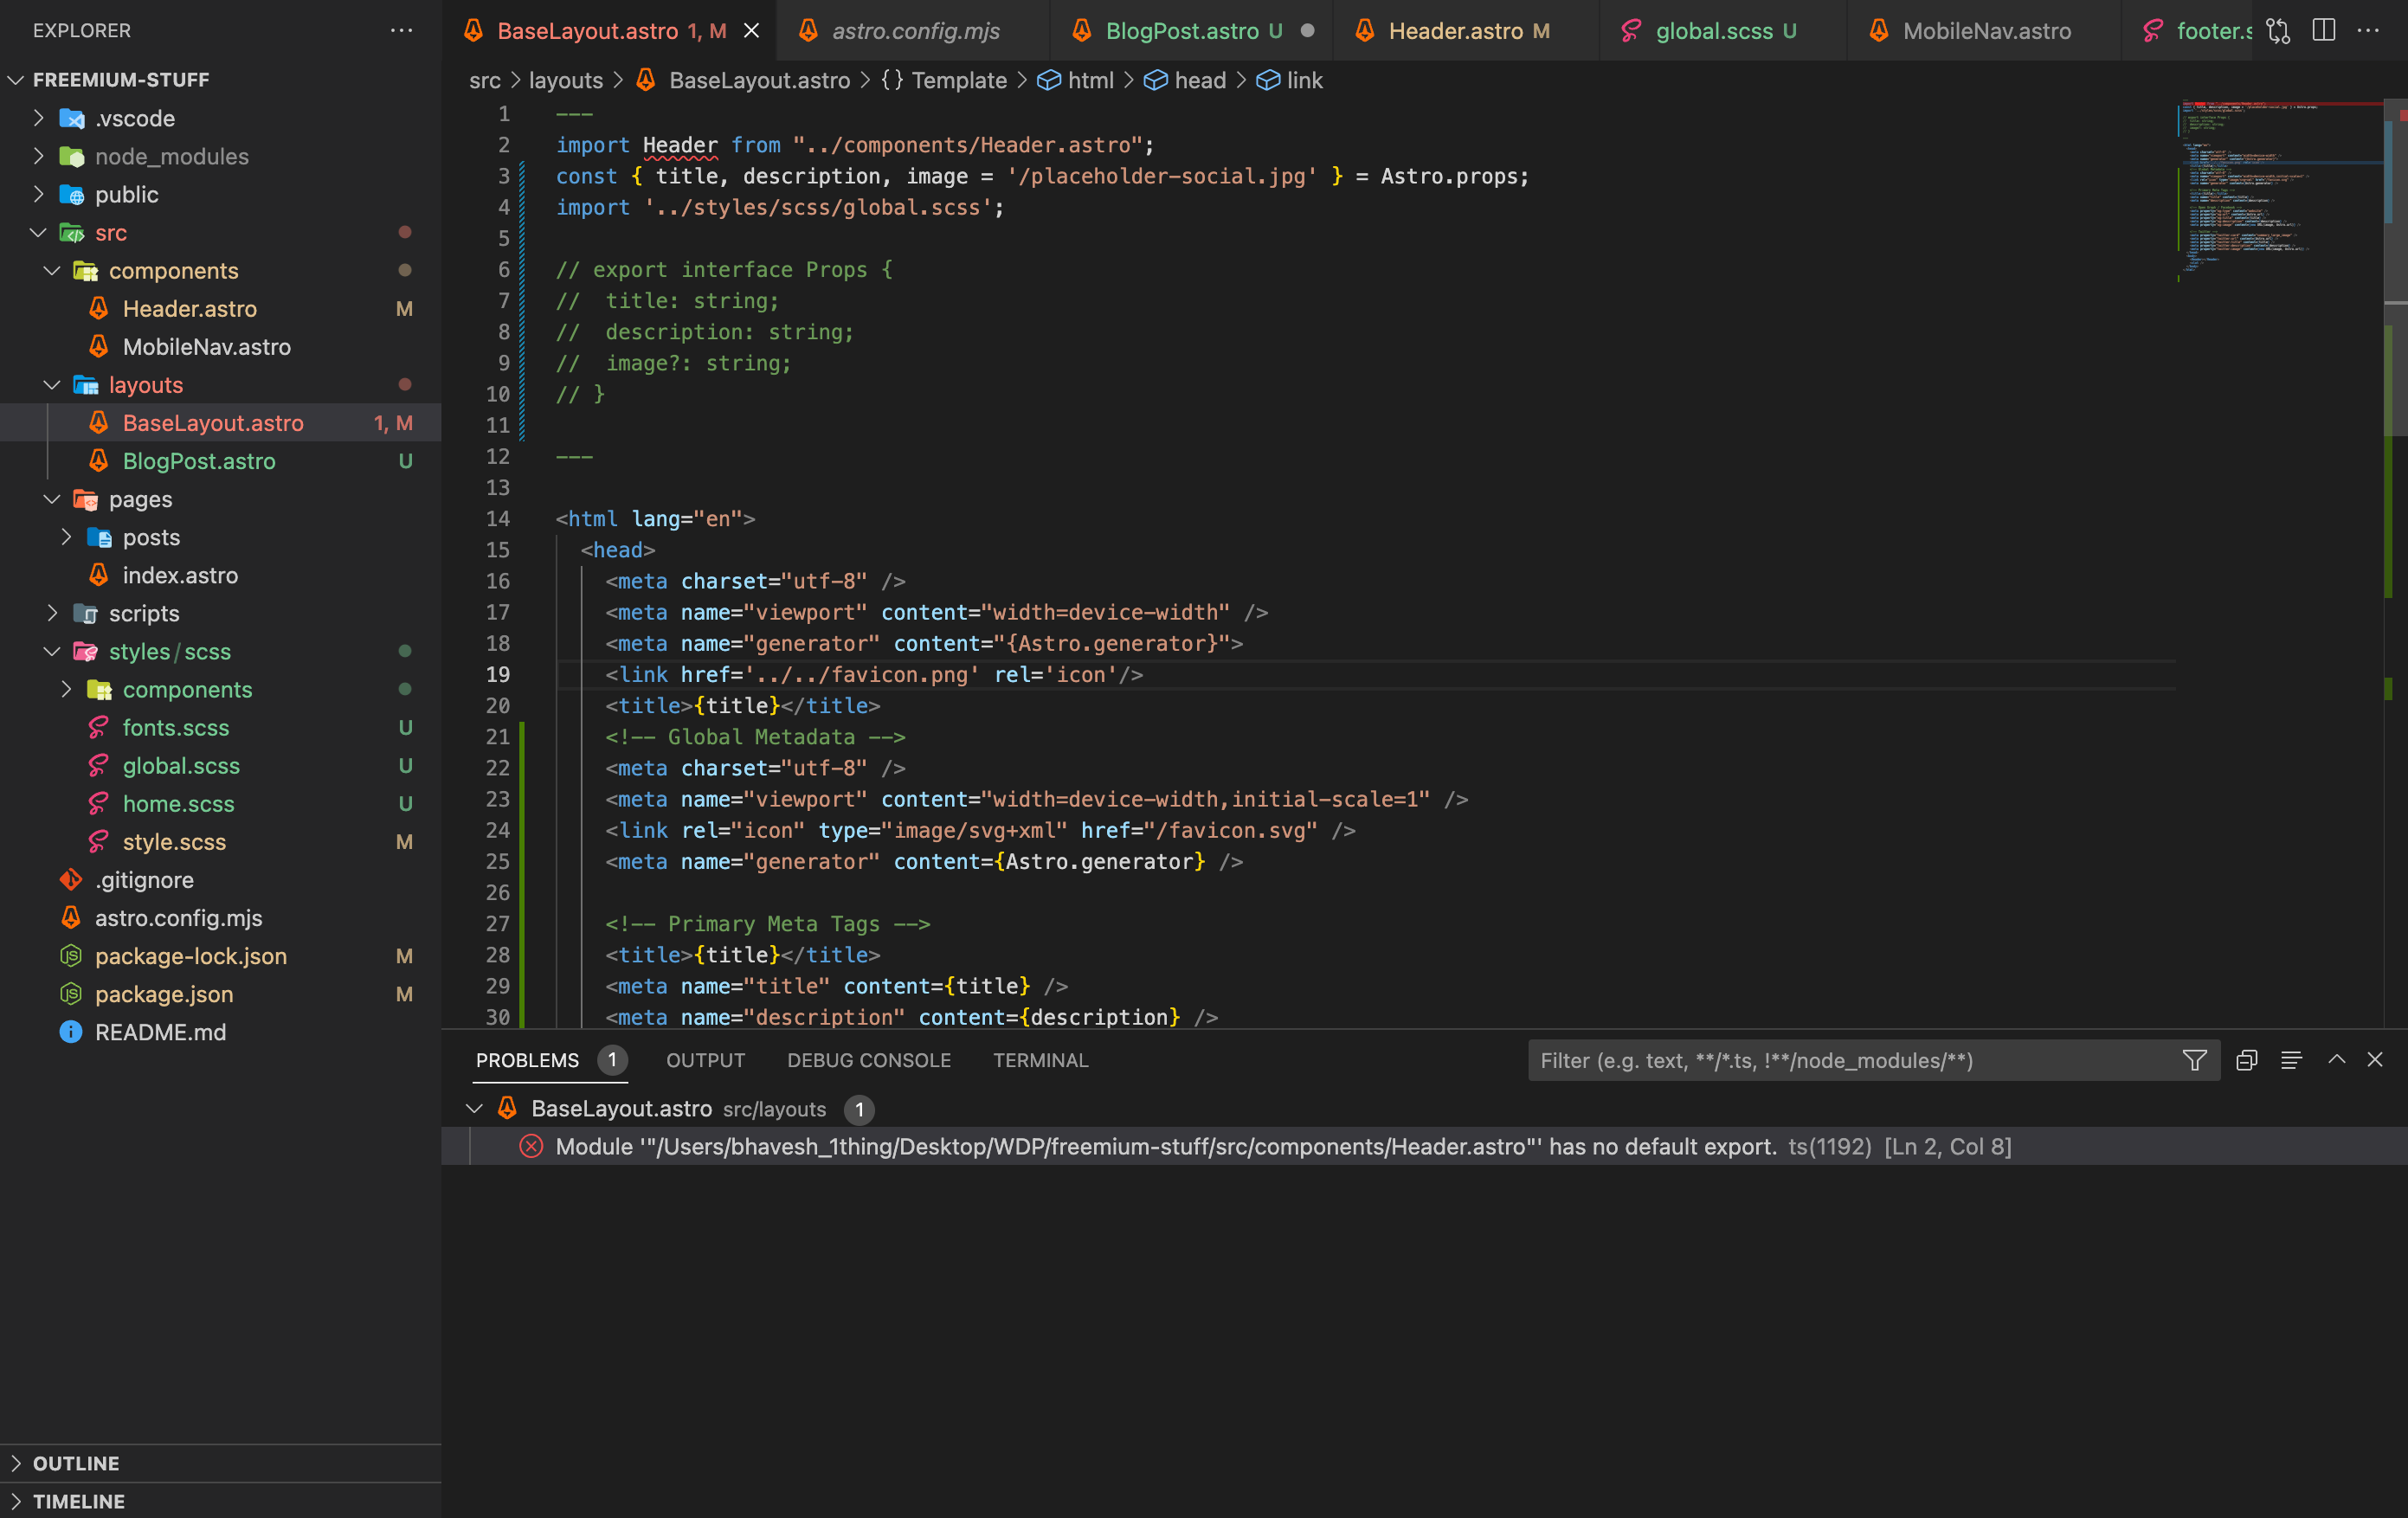Toggle view as tree in Problems panel

coord(2291,1060)
